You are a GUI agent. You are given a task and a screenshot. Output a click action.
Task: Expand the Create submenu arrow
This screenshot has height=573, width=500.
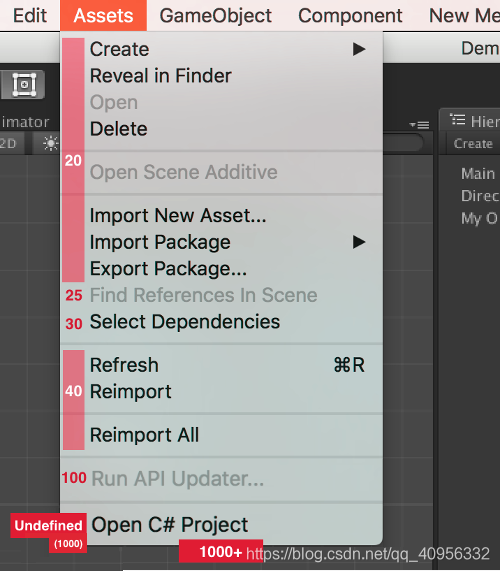click(359, 49)
